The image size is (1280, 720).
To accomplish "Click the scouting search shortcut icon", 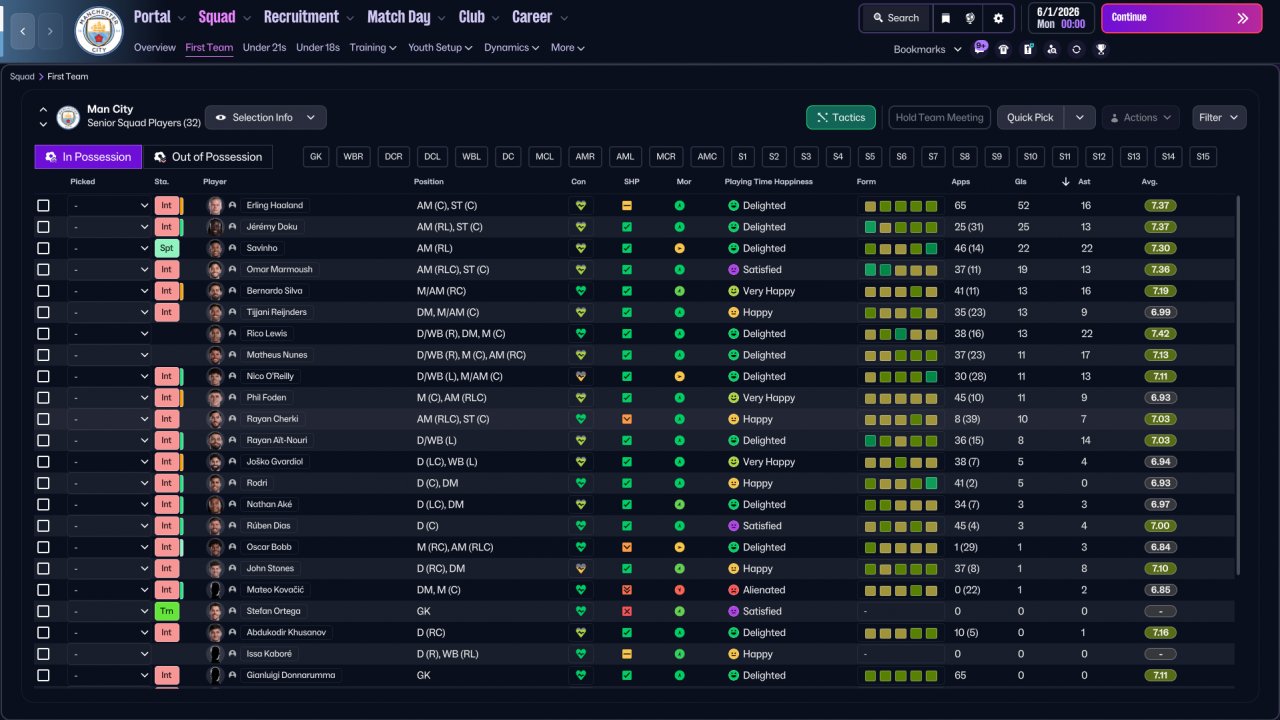I will pyautogui.click(x=1052, y=49).
